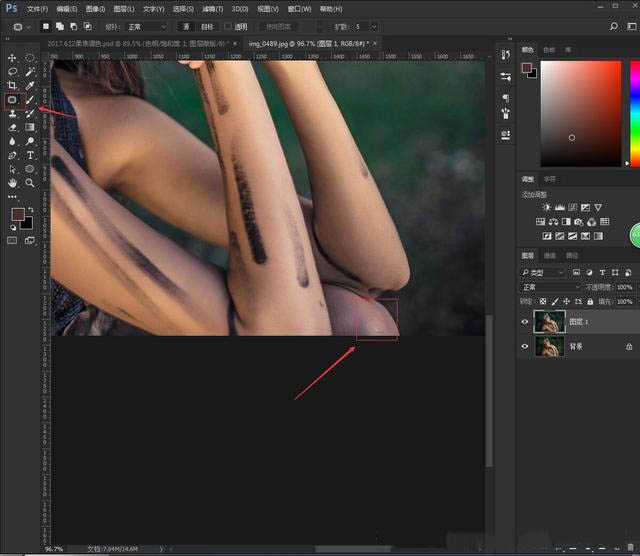
Task: Select the Hand tool
Action: tap(13, 184)
